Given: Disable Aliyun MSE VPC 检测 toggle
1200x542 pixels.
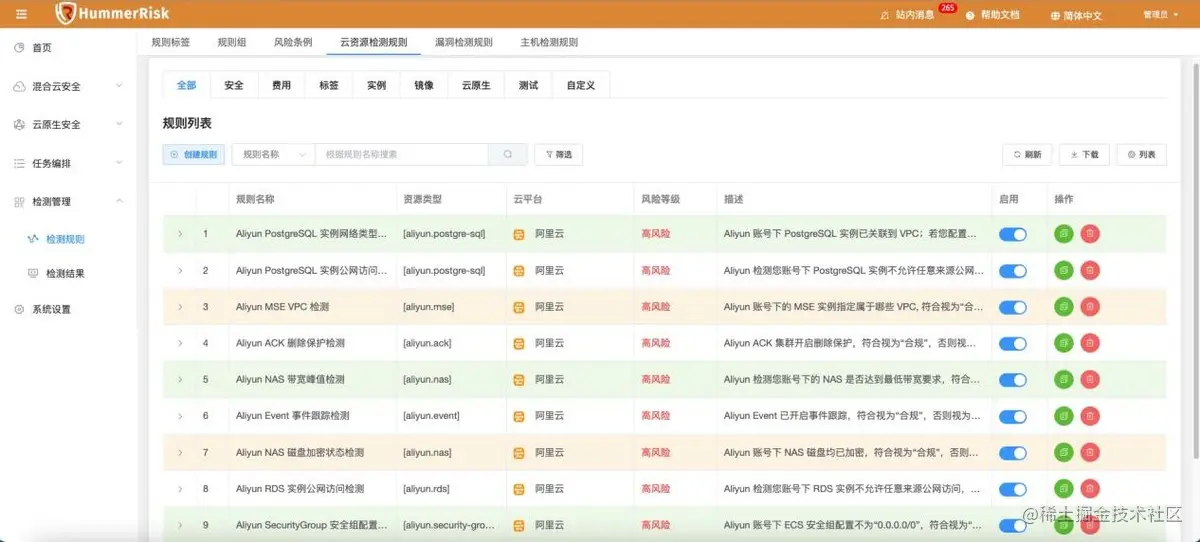Looking at the screenshot, I should tap(1013, 307).
